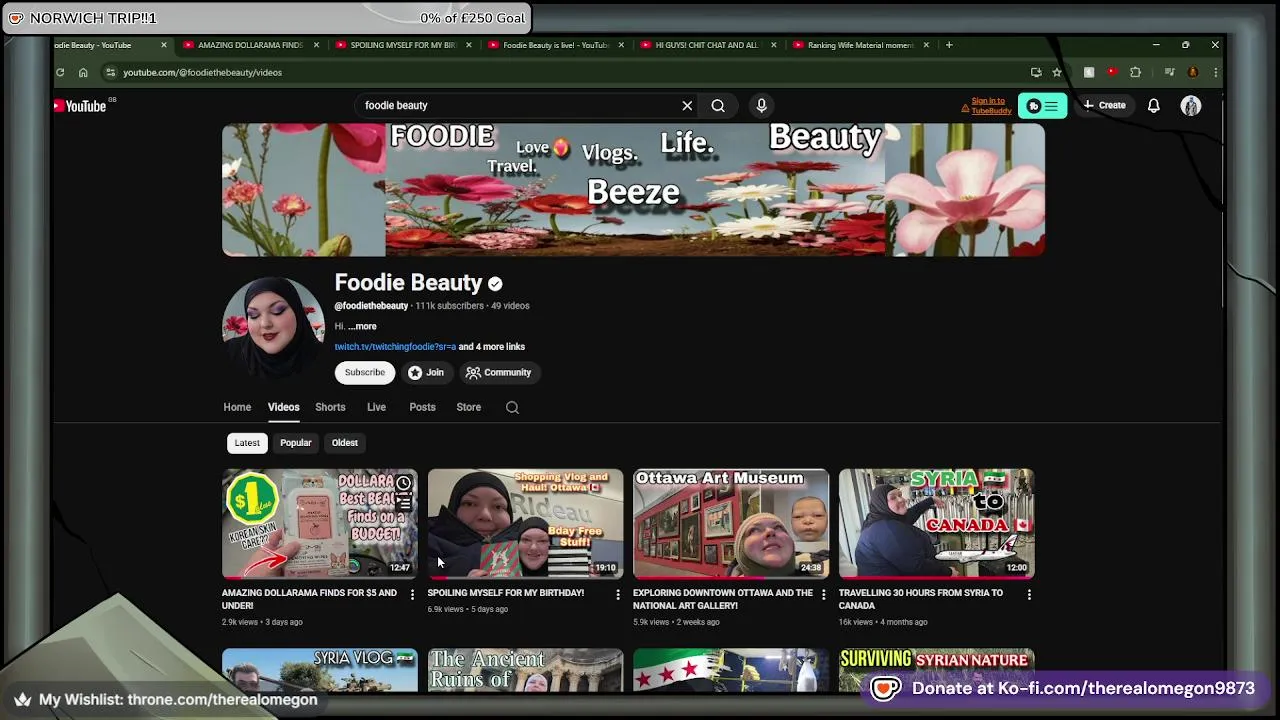Click the browser profile avatar icon
Image resolution: width=1280 pixels, height=720 pixels.
pos(1193,72)
